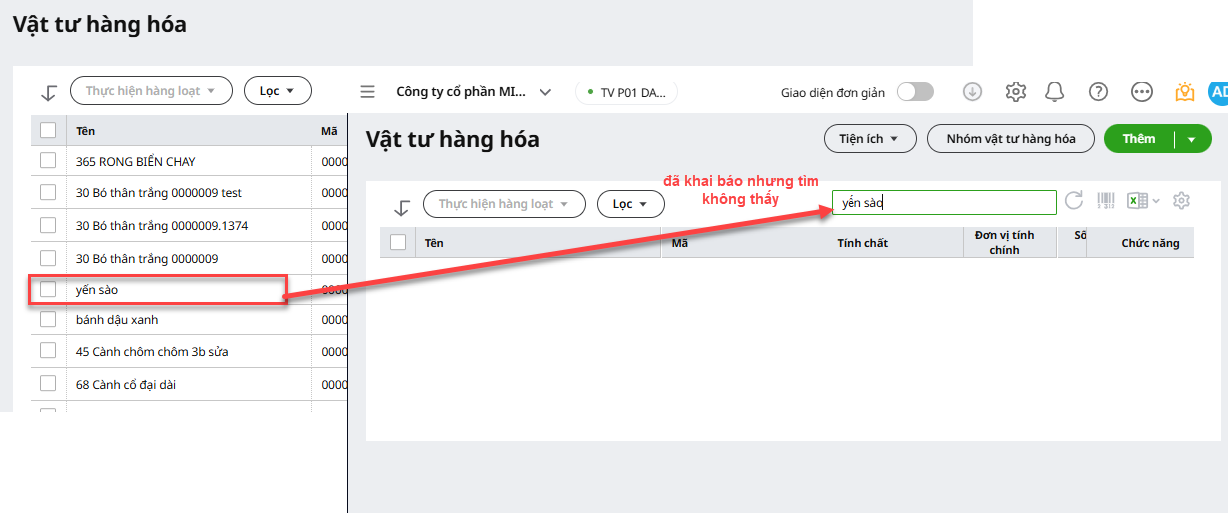Image resolution: width=1228 pixels, height=515 pixels.
Task: Click the notification bell icon
Action: tap(1054, 92)
